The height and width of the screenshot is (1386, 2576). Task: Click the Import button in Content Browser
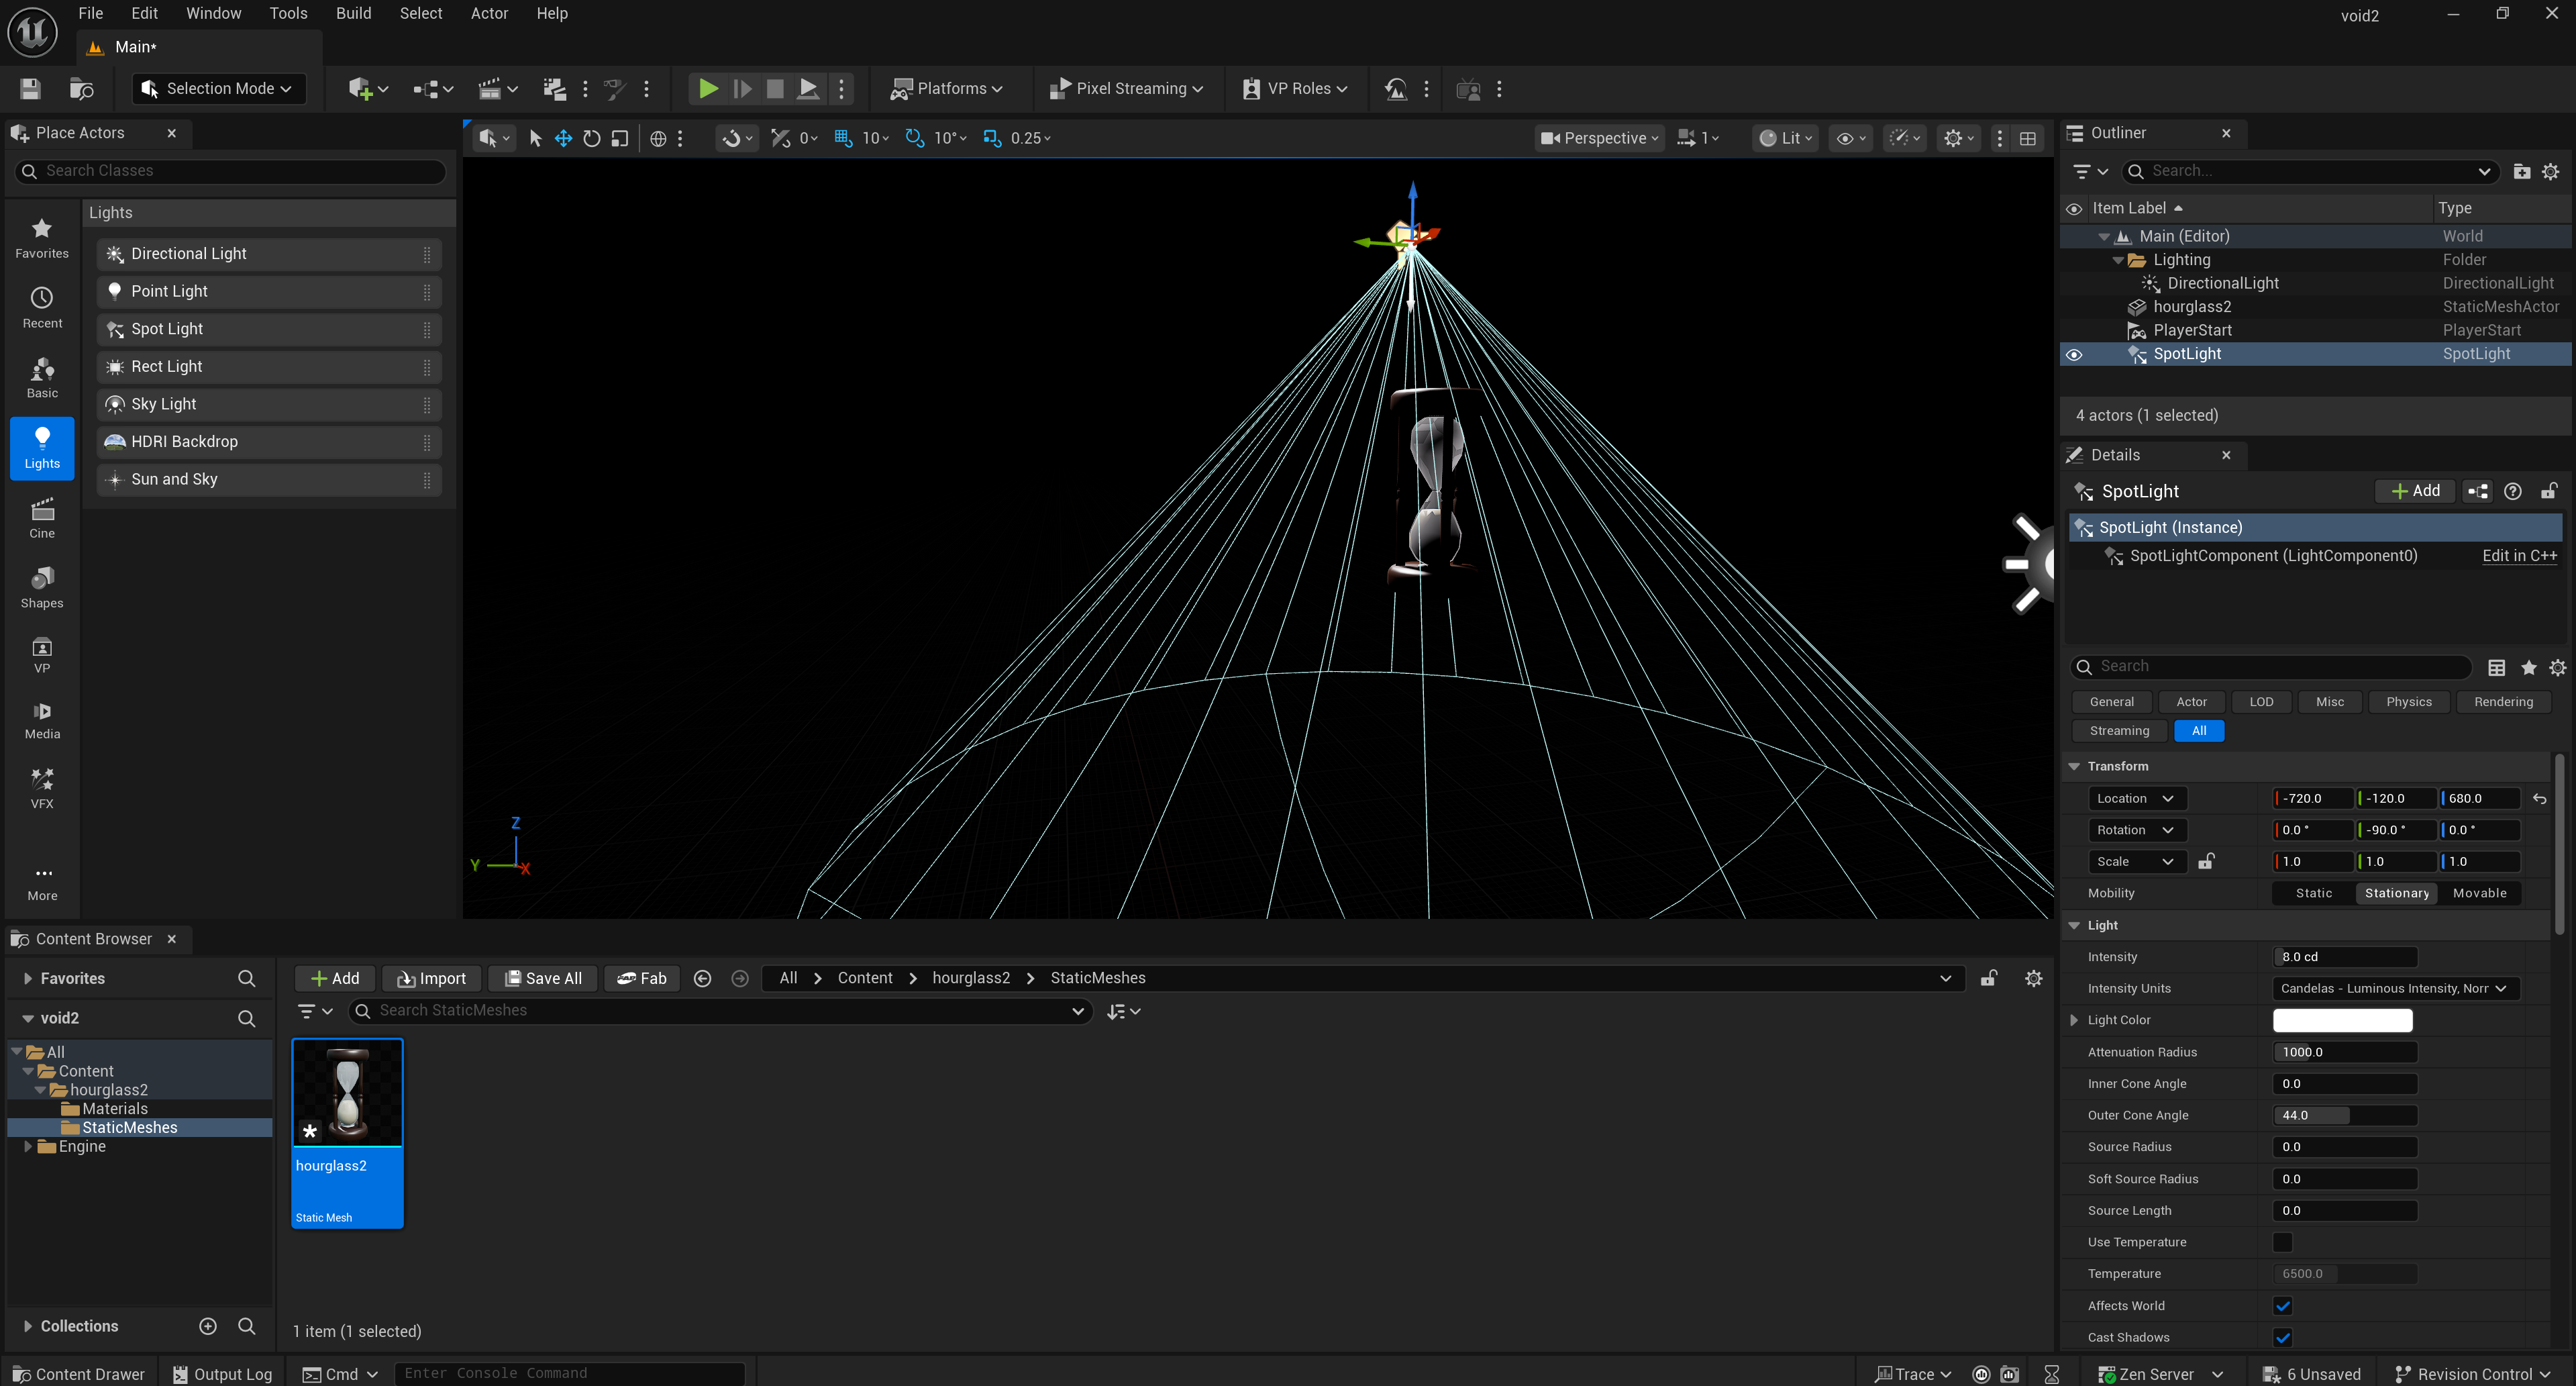click(x=432, y=978)
